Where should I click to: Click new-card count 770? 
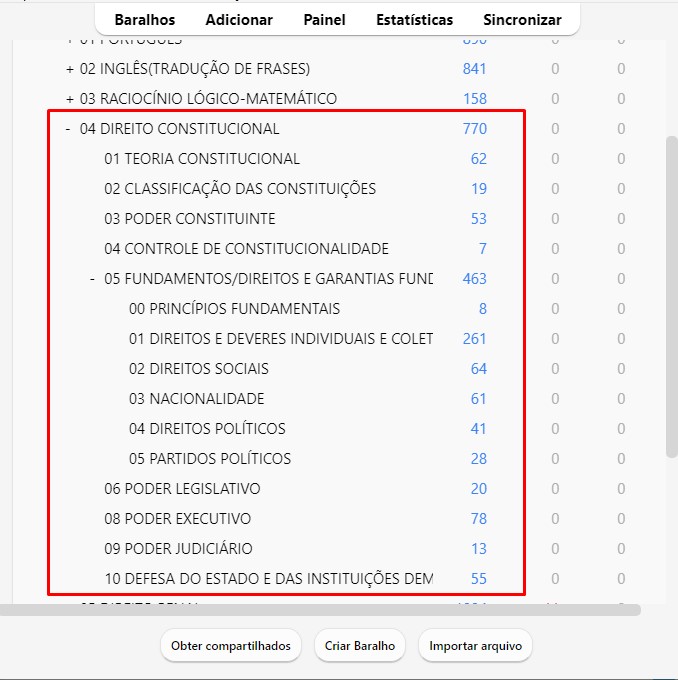pos(475,129)
